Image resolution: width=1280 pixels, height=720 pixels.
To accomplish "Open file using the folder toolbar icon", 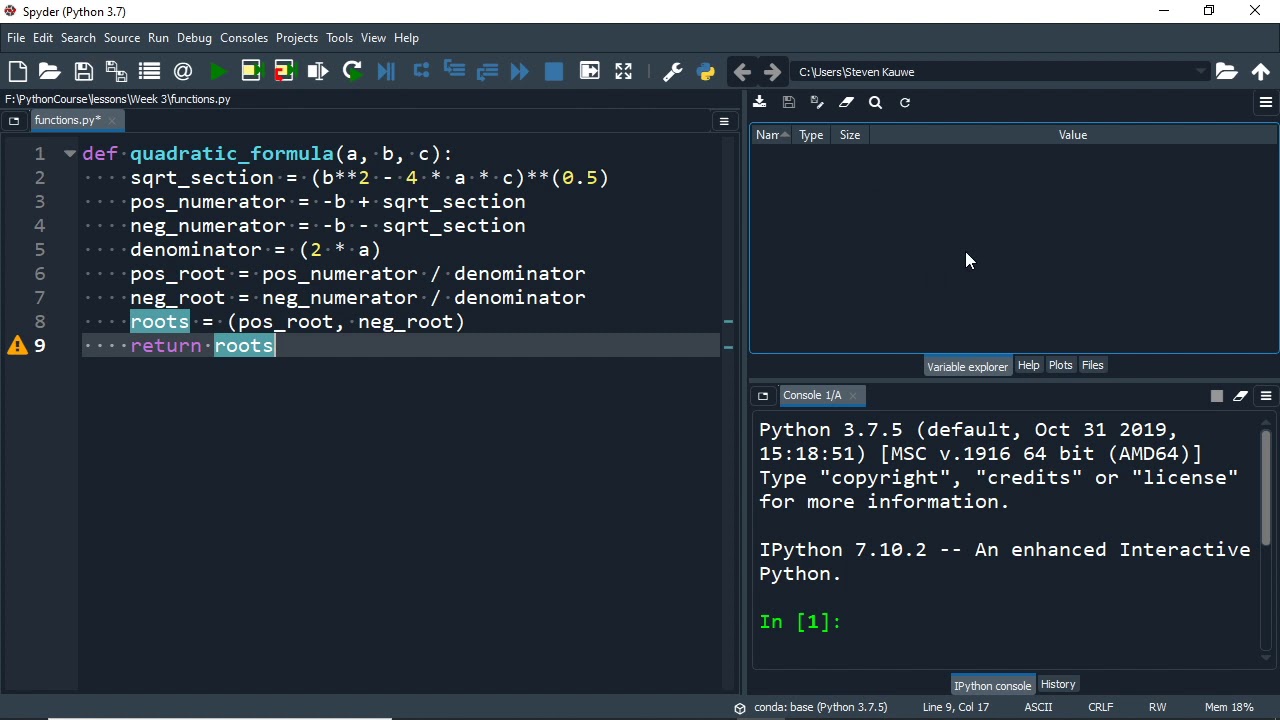I will 50,72.
